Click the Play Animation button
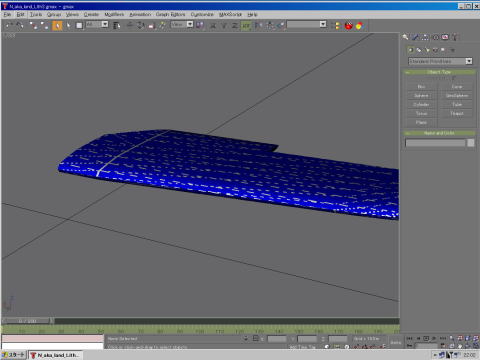The image size is (480, 360). pos(426,338)
